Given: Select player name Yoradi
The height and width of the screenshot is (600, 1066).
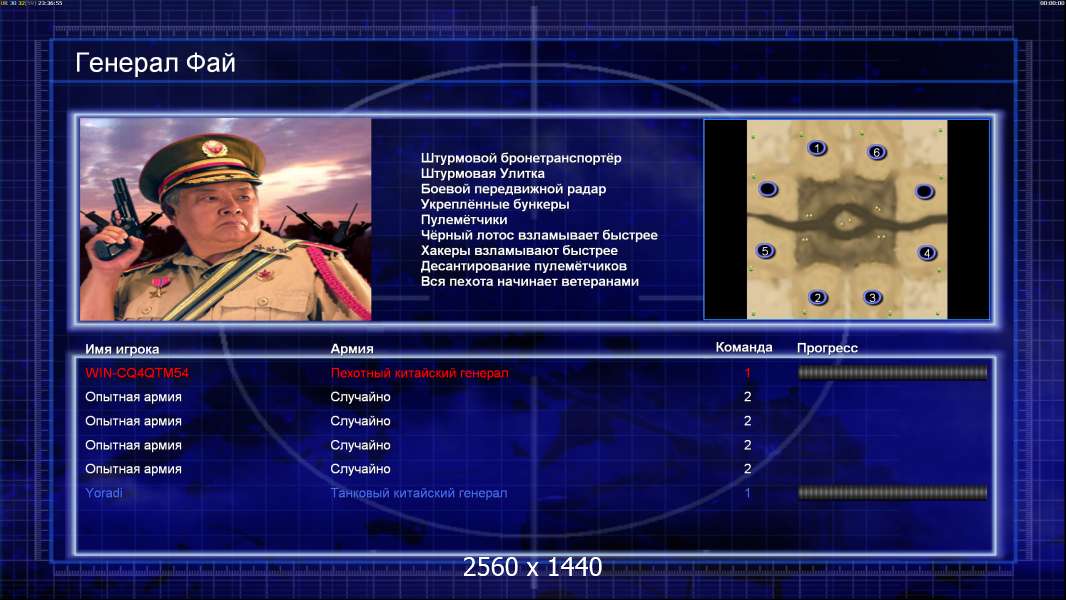Looking at the screenshot, I should pyautogui.click(x=104, y=493).
